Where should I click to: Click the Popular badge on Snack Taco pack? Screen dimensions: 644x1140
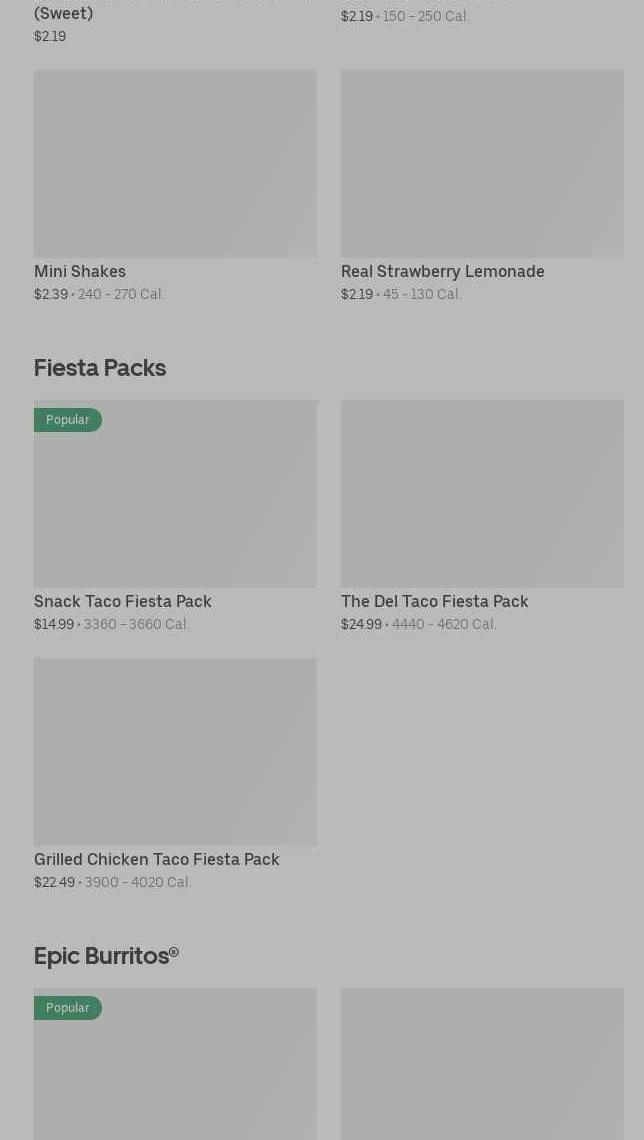coord(68,420)
